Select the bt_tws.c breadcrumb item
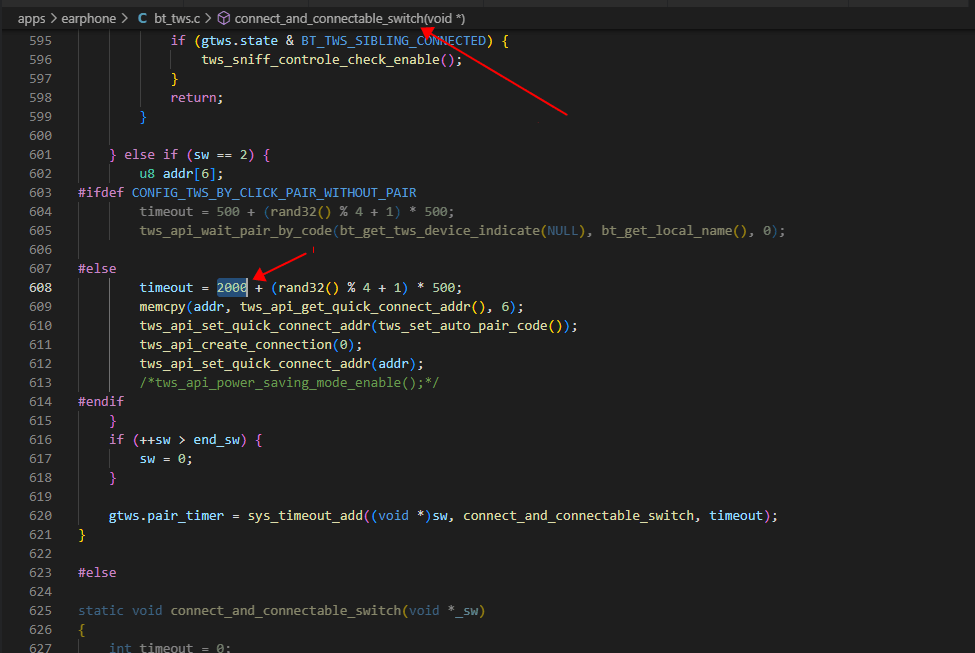Image resolution: width=975 pixels, height=653 pixels. [177, 19]
